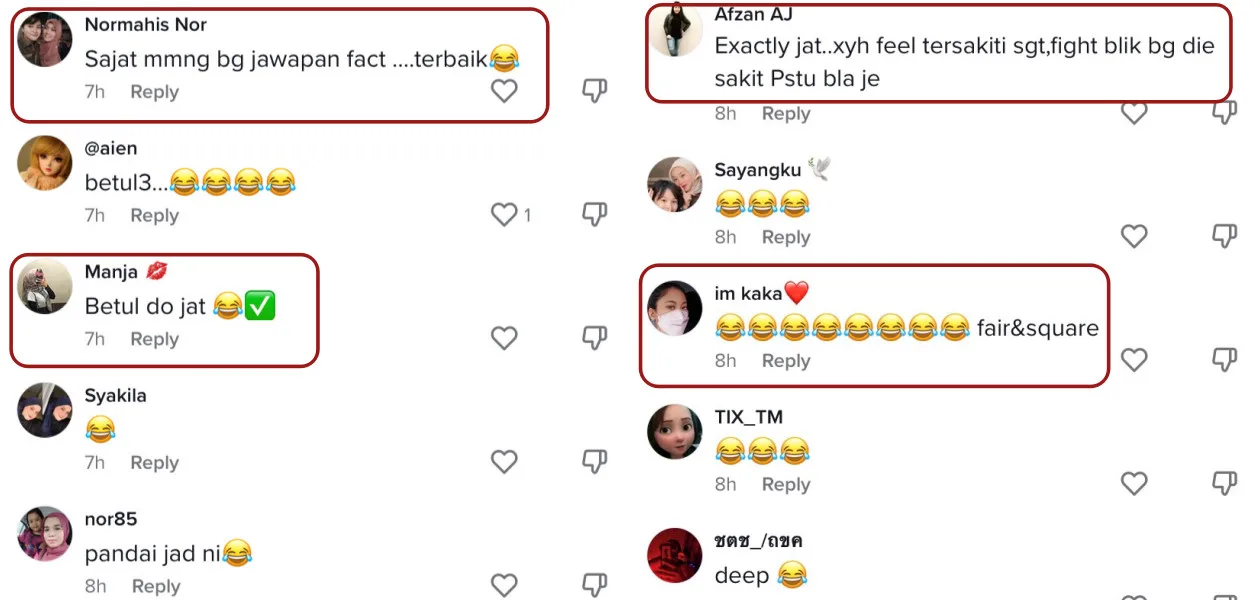The width and height of the screenshot is (1260, 600).
Task: Dislike Syakila's laughing emoji comment
Action: coord(595,461)
